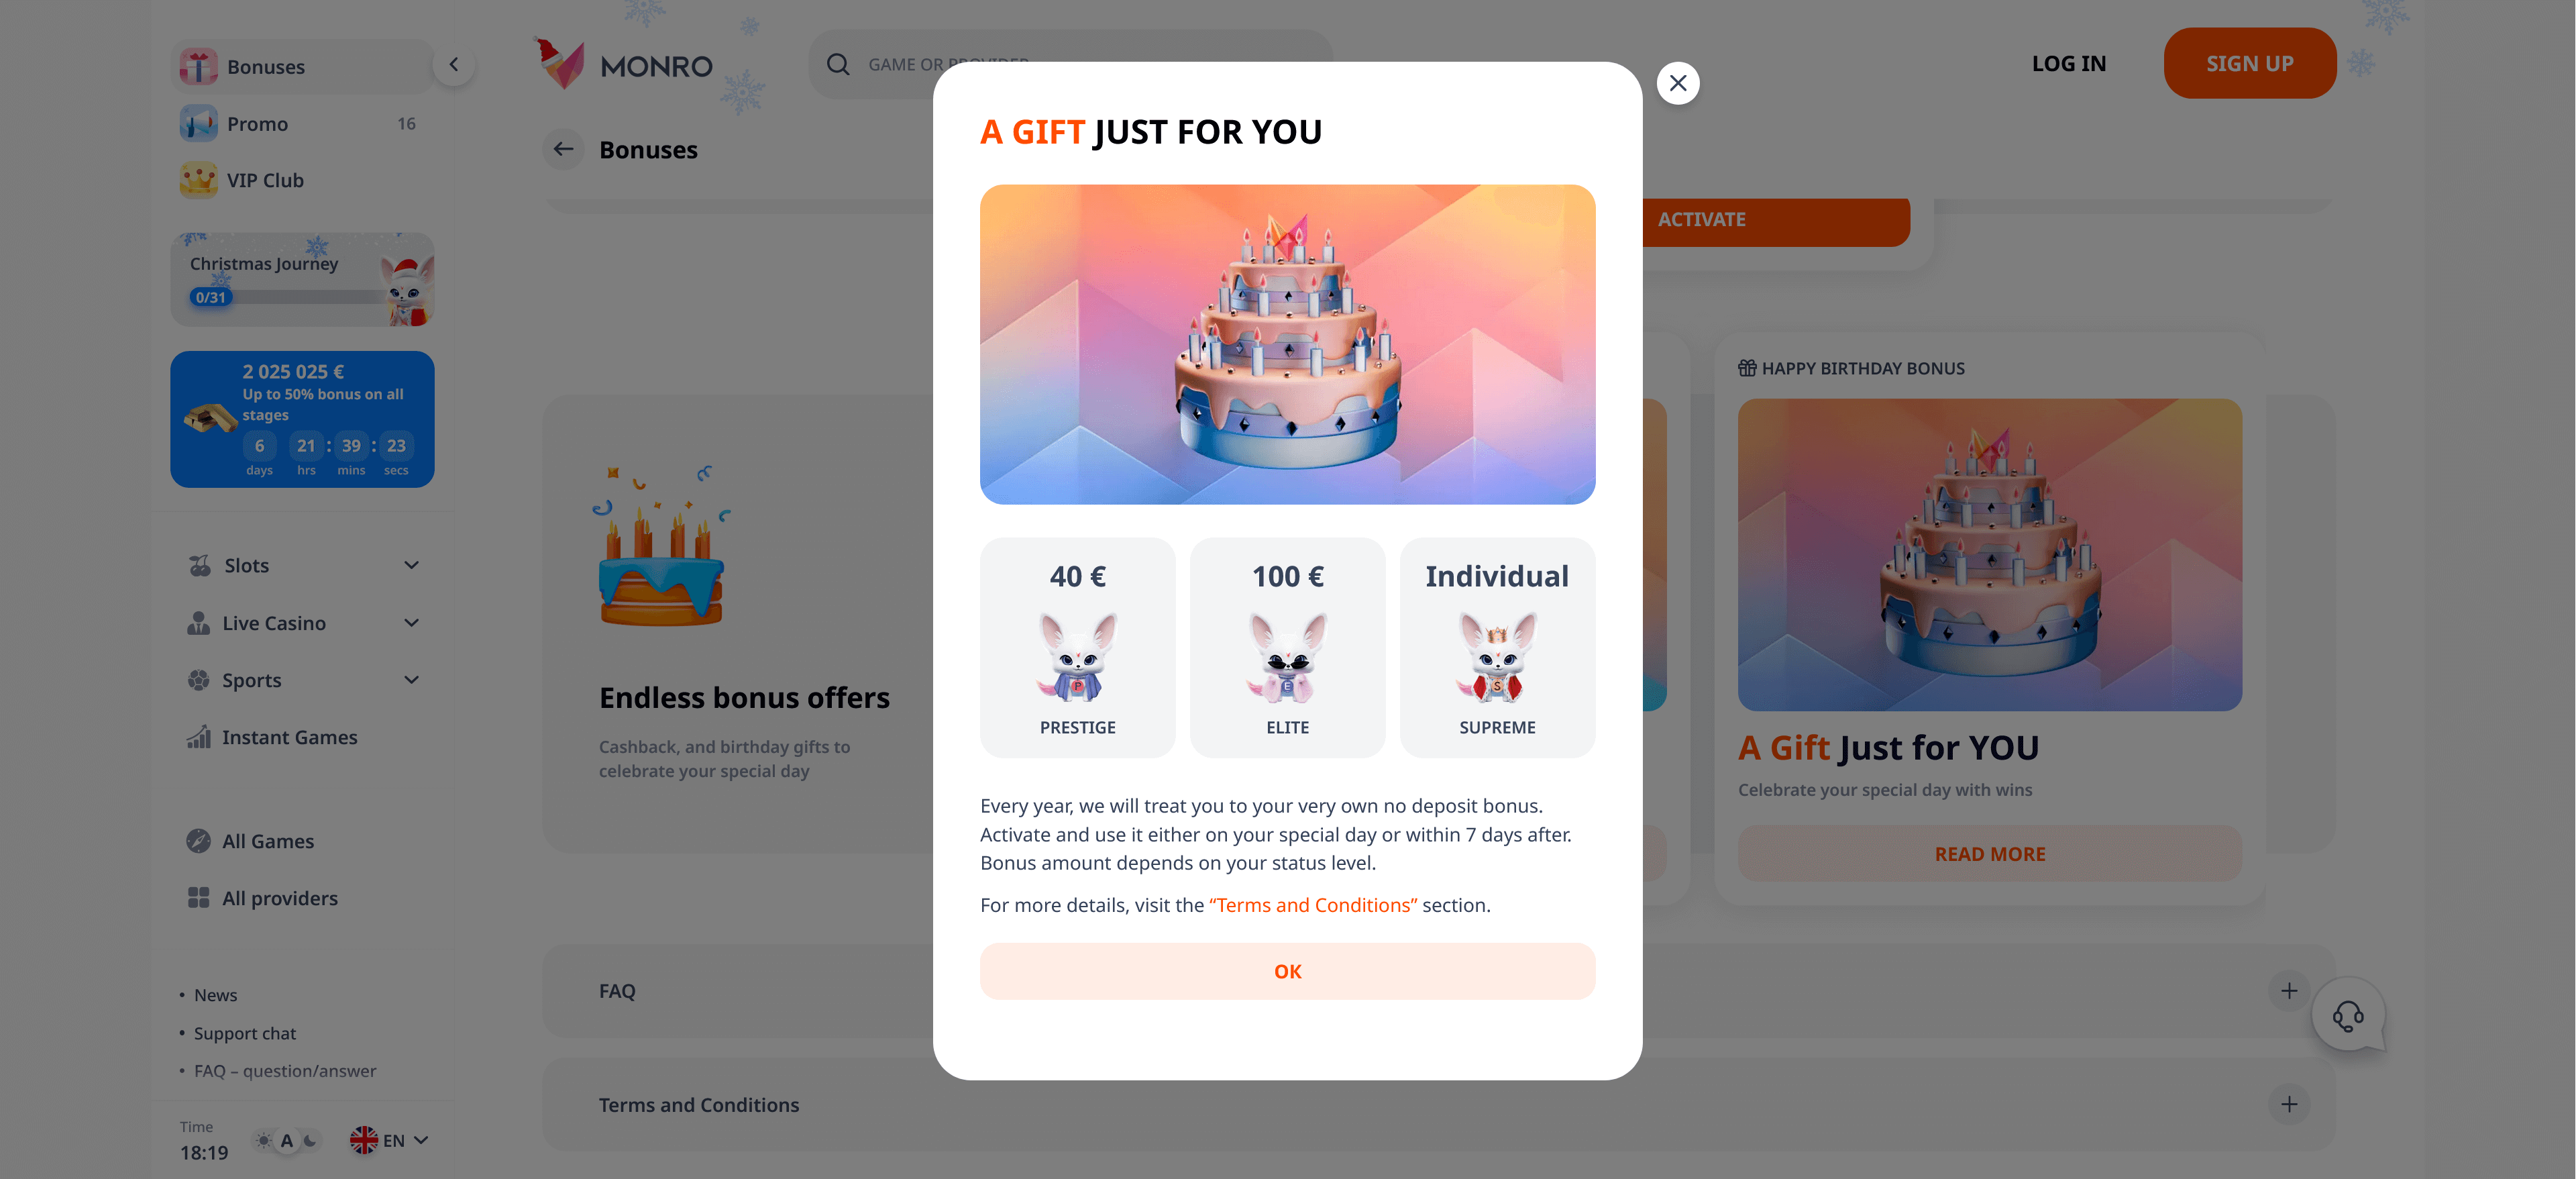Close the gift popup with X

point(1678,83)
